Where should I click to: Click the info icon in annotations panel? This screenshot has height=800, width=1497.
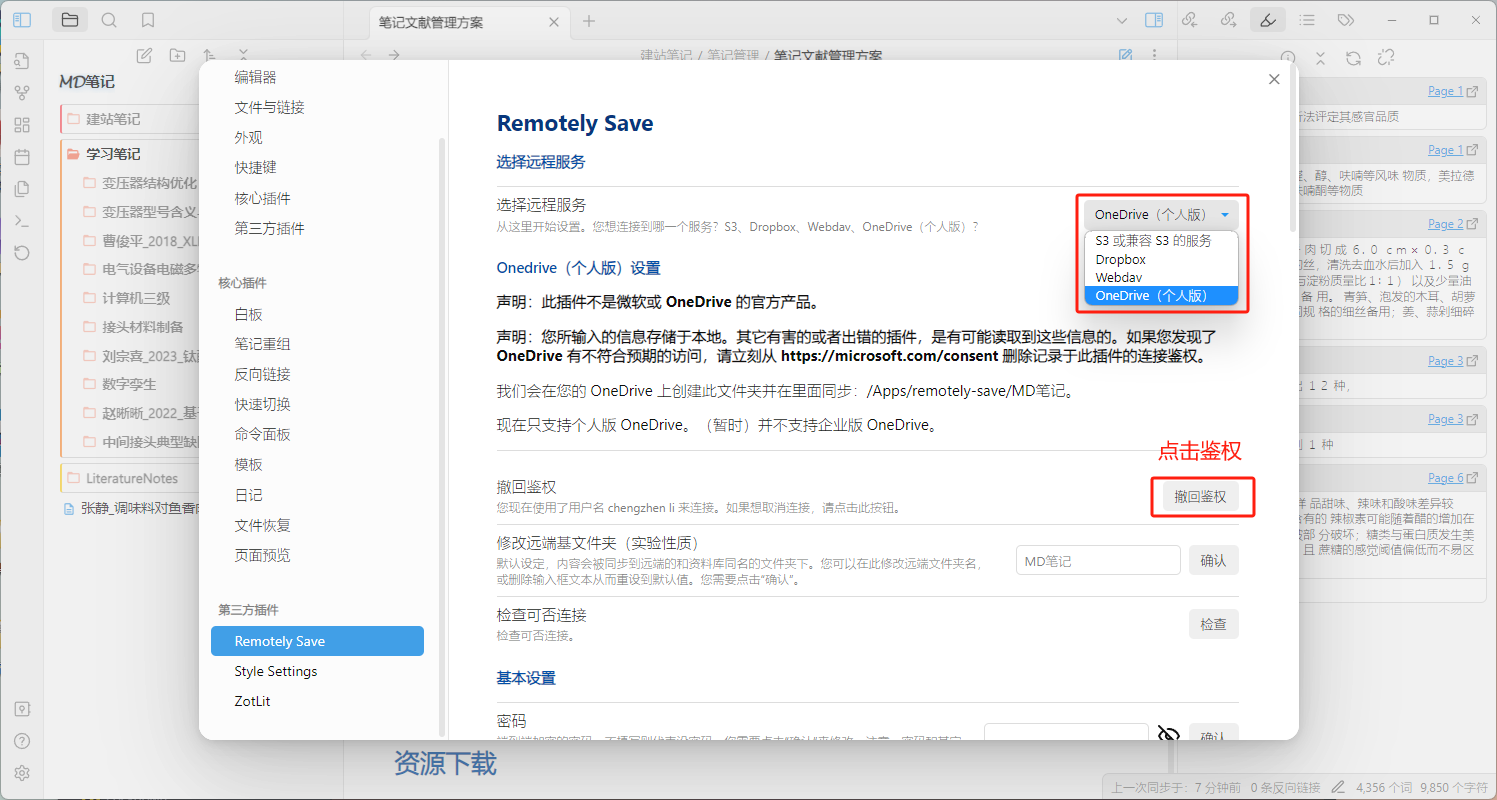pos(1288,58)
